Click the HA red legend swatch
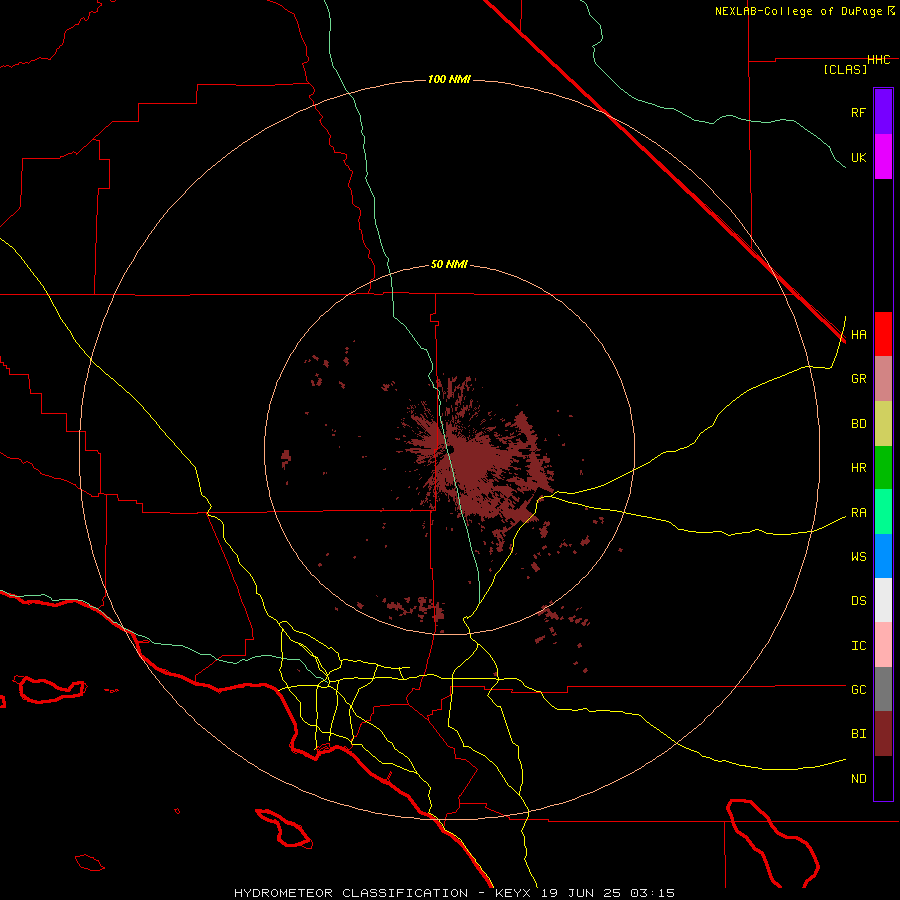The width and height of the screenshot is (900, 900). click(x=883, y=334)
